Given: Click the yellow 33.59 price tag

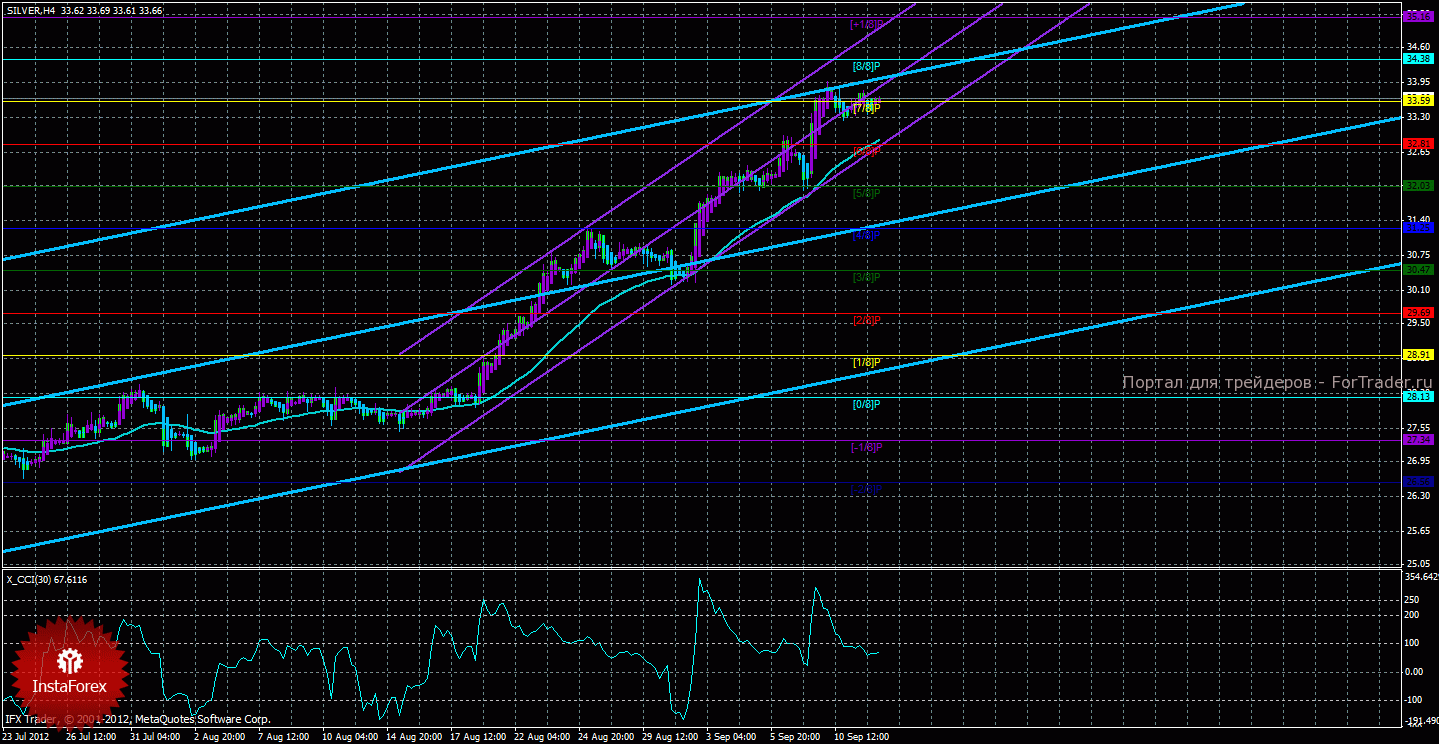Looking at the screenshot, I should (1417, 100).
